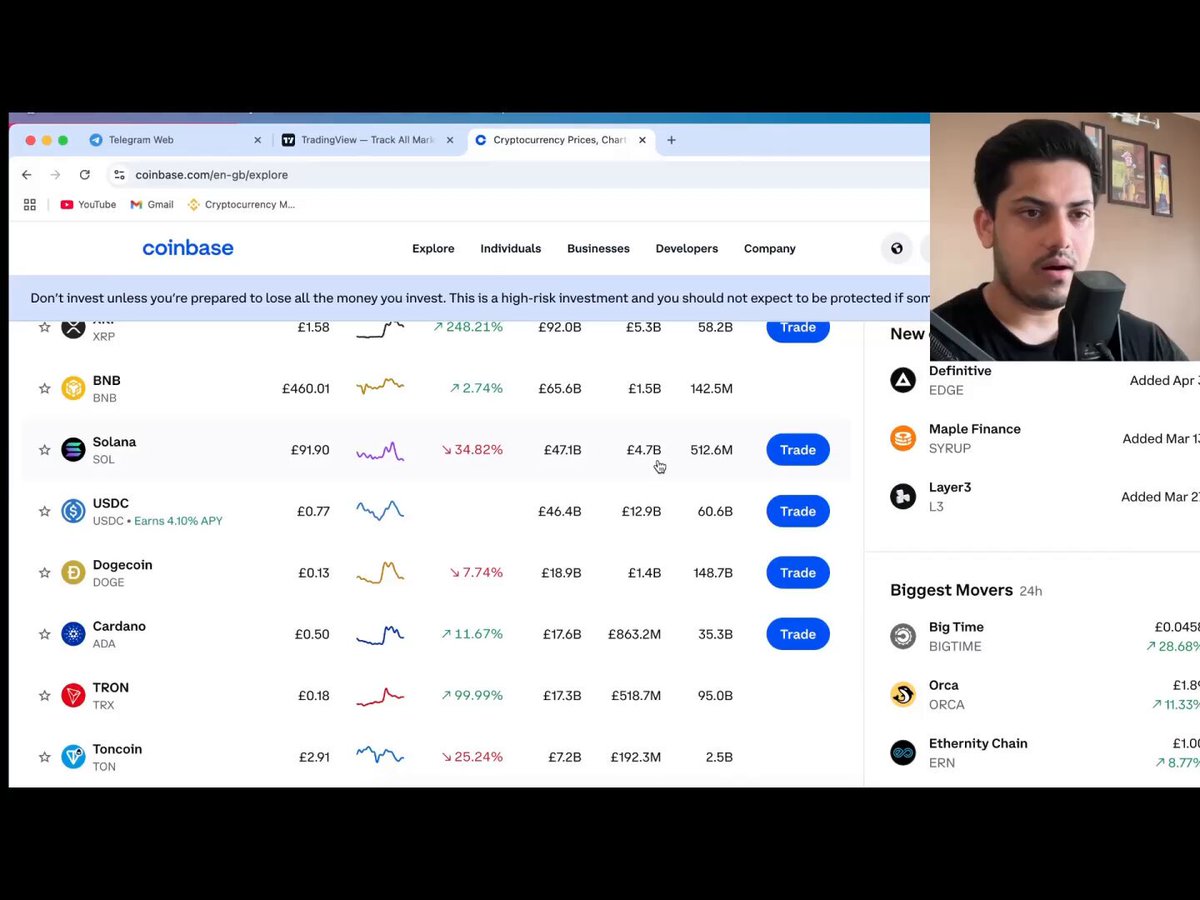Open the Cryptocurrency M... bookmark
The image size is (1200, 900).
pos(241,205)
